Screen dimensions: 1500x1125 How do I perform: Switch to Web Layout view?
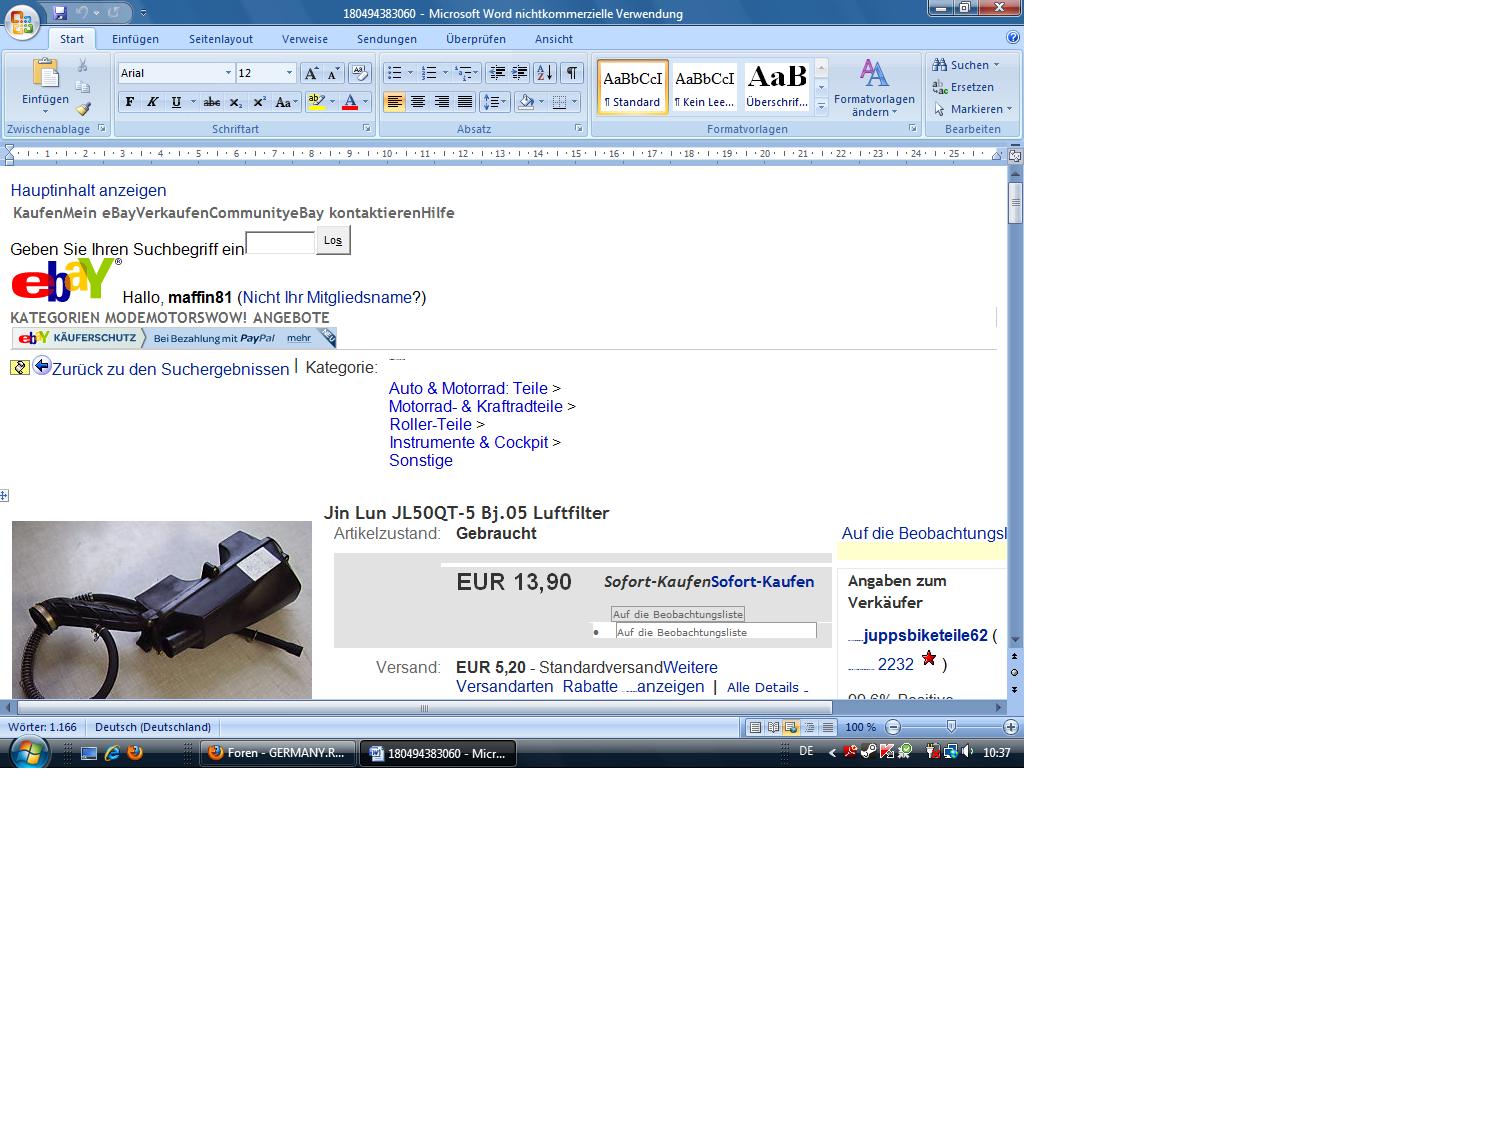(x=791, y=727)
